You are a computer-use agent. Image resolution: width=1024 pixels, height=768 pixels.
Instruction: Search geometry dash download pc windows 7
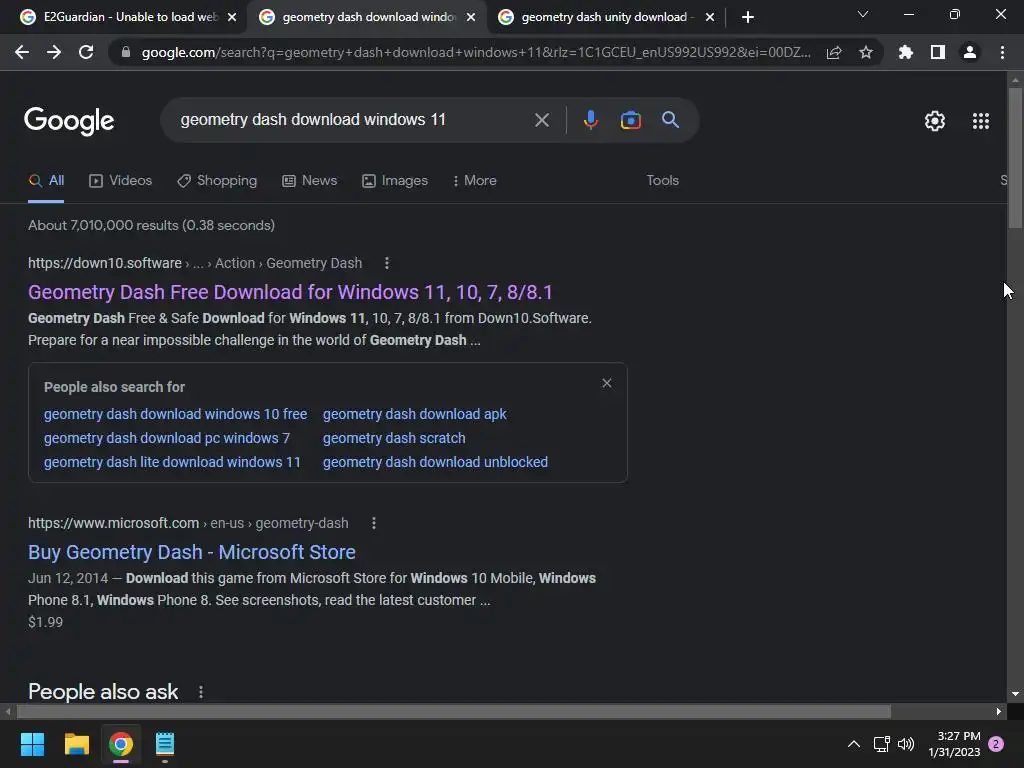coord(167,438)
